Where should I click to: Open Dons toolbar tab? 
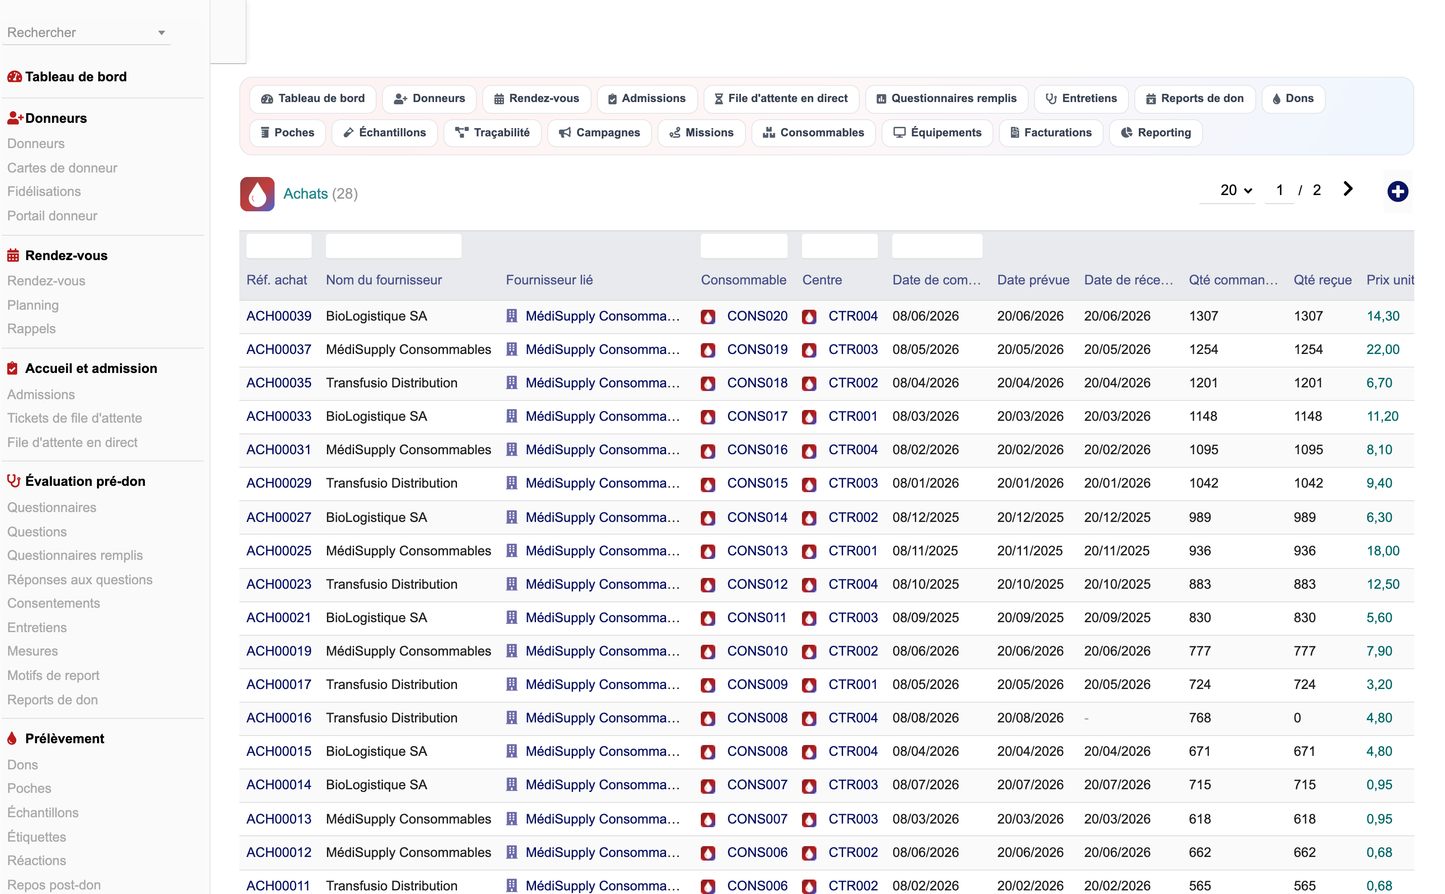point(1293,99)
